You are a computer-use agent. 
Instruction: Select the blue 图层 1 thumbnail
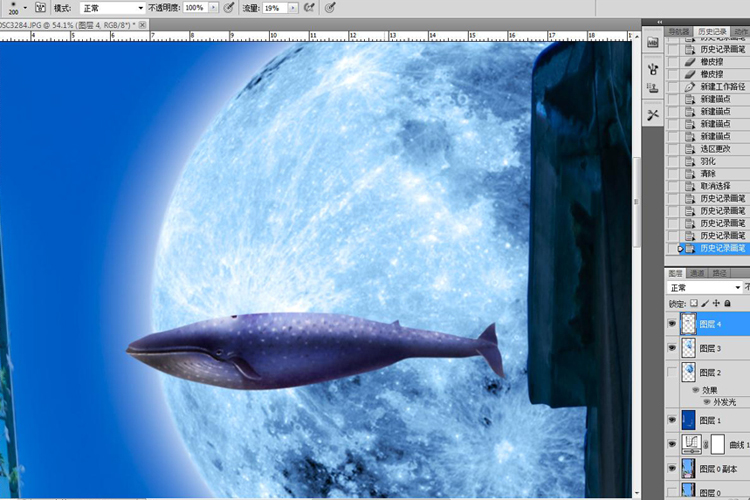click(688, 420)
